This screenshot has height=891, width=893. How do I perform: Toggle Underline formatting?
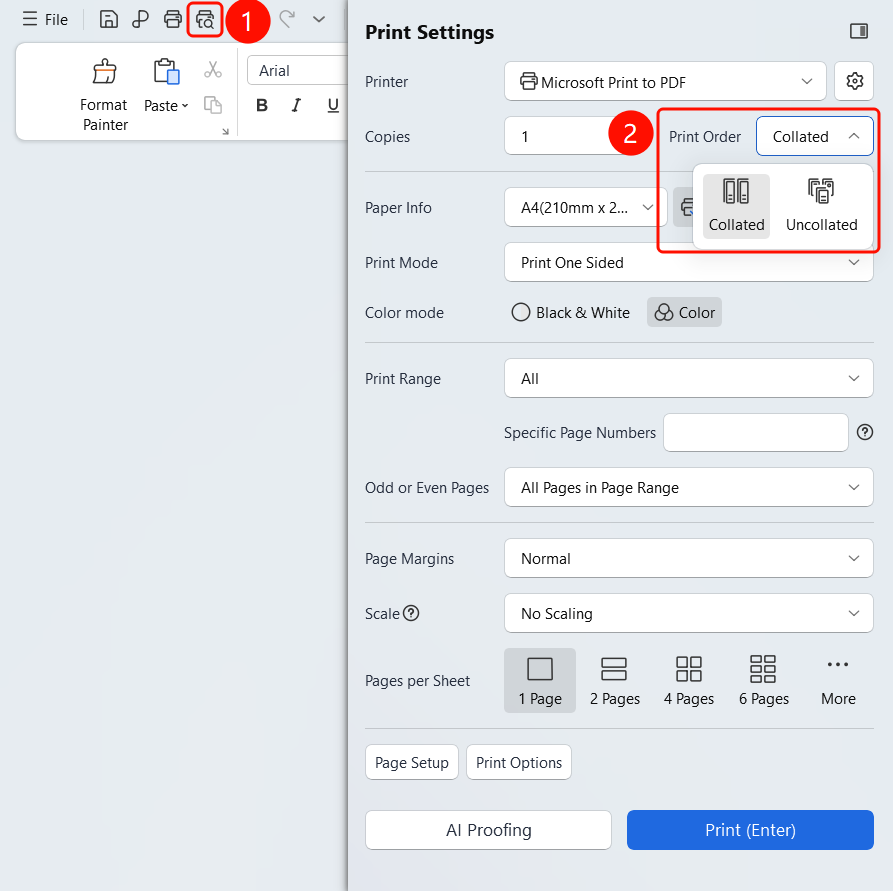tap(333, 105)
